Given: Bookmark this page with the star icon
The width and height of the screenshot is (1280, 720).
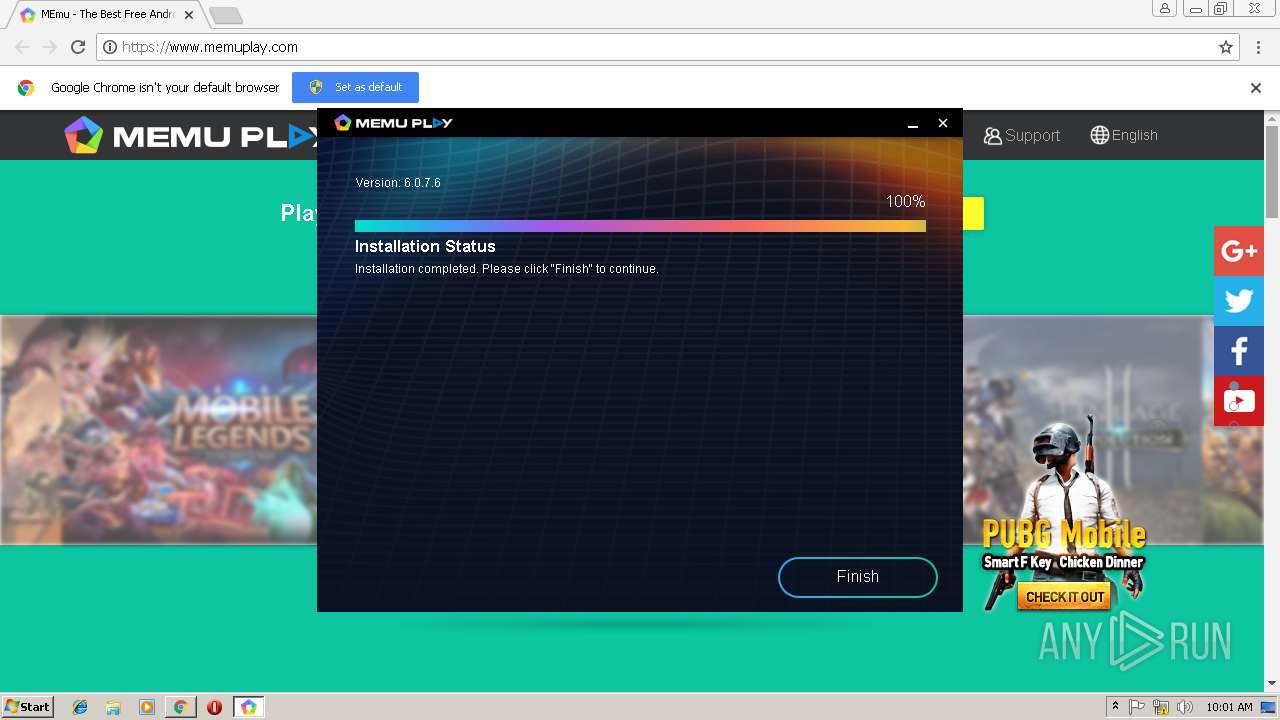Looking at the screenshot, I should (x=1225, y=47).
